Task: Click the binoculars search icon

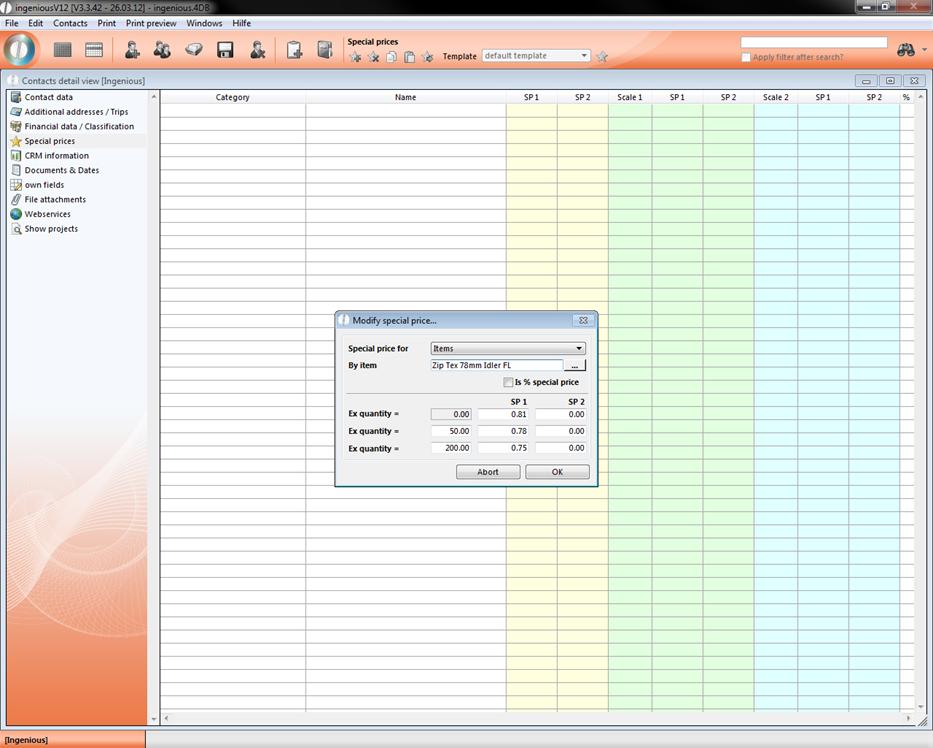Action: point(906,50)
